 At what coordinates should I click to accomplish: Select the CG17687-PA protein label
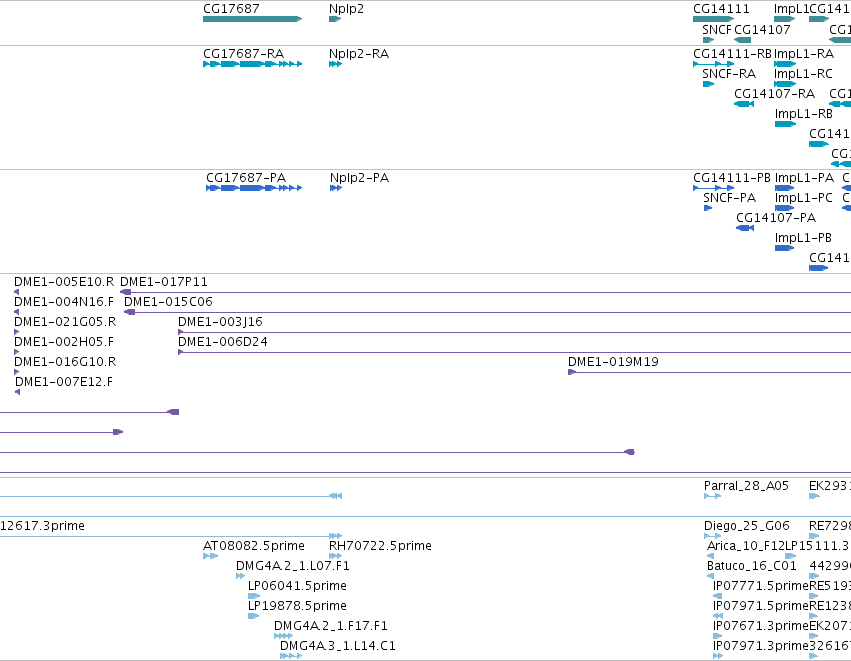(246, 178)
